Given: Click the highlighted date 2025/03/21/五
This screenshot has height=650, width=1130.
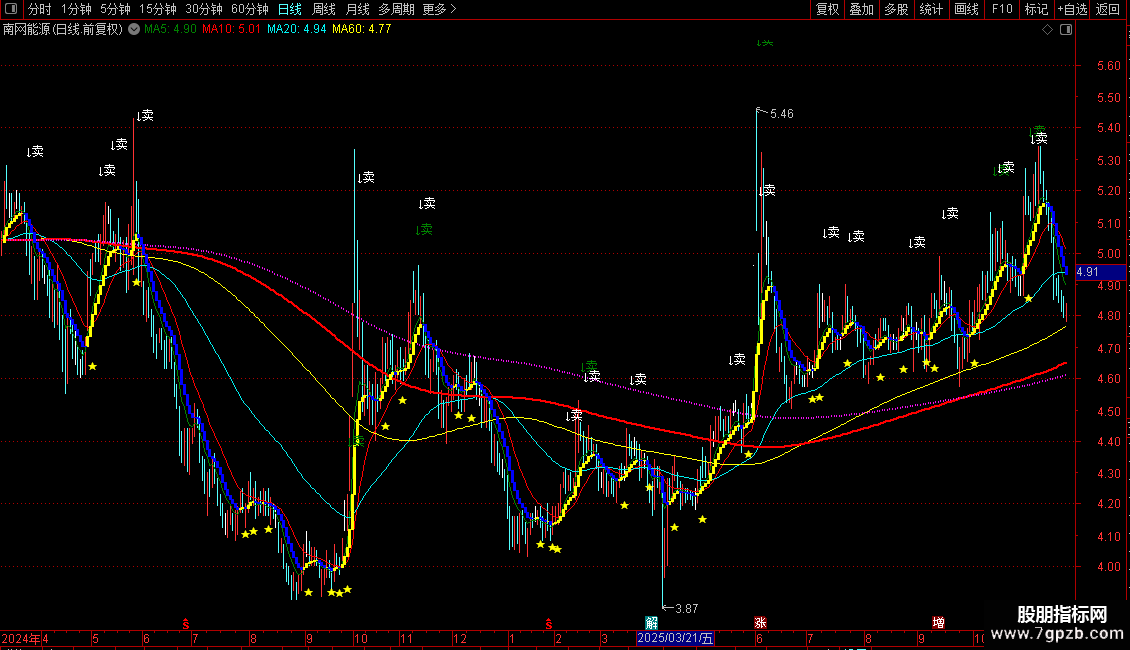Looking at the screenshot, I should click(x=675, y=638).
